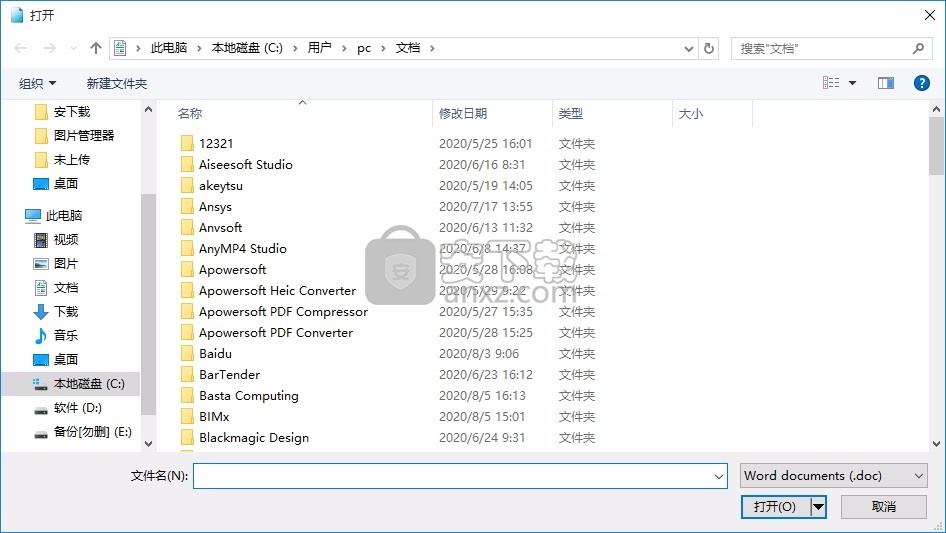
Task: Sort by 大小 column header
Action: (691, 113)
